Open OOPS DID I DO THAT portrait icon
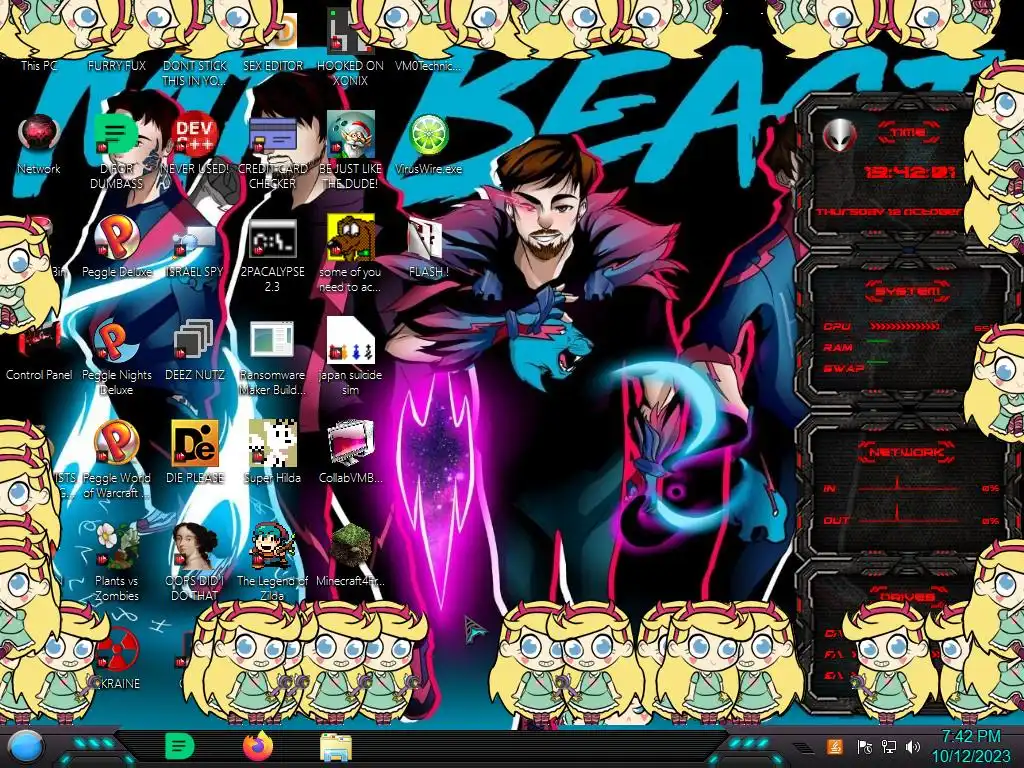The width and height of the screenshot is (1024, 768). 195,547
